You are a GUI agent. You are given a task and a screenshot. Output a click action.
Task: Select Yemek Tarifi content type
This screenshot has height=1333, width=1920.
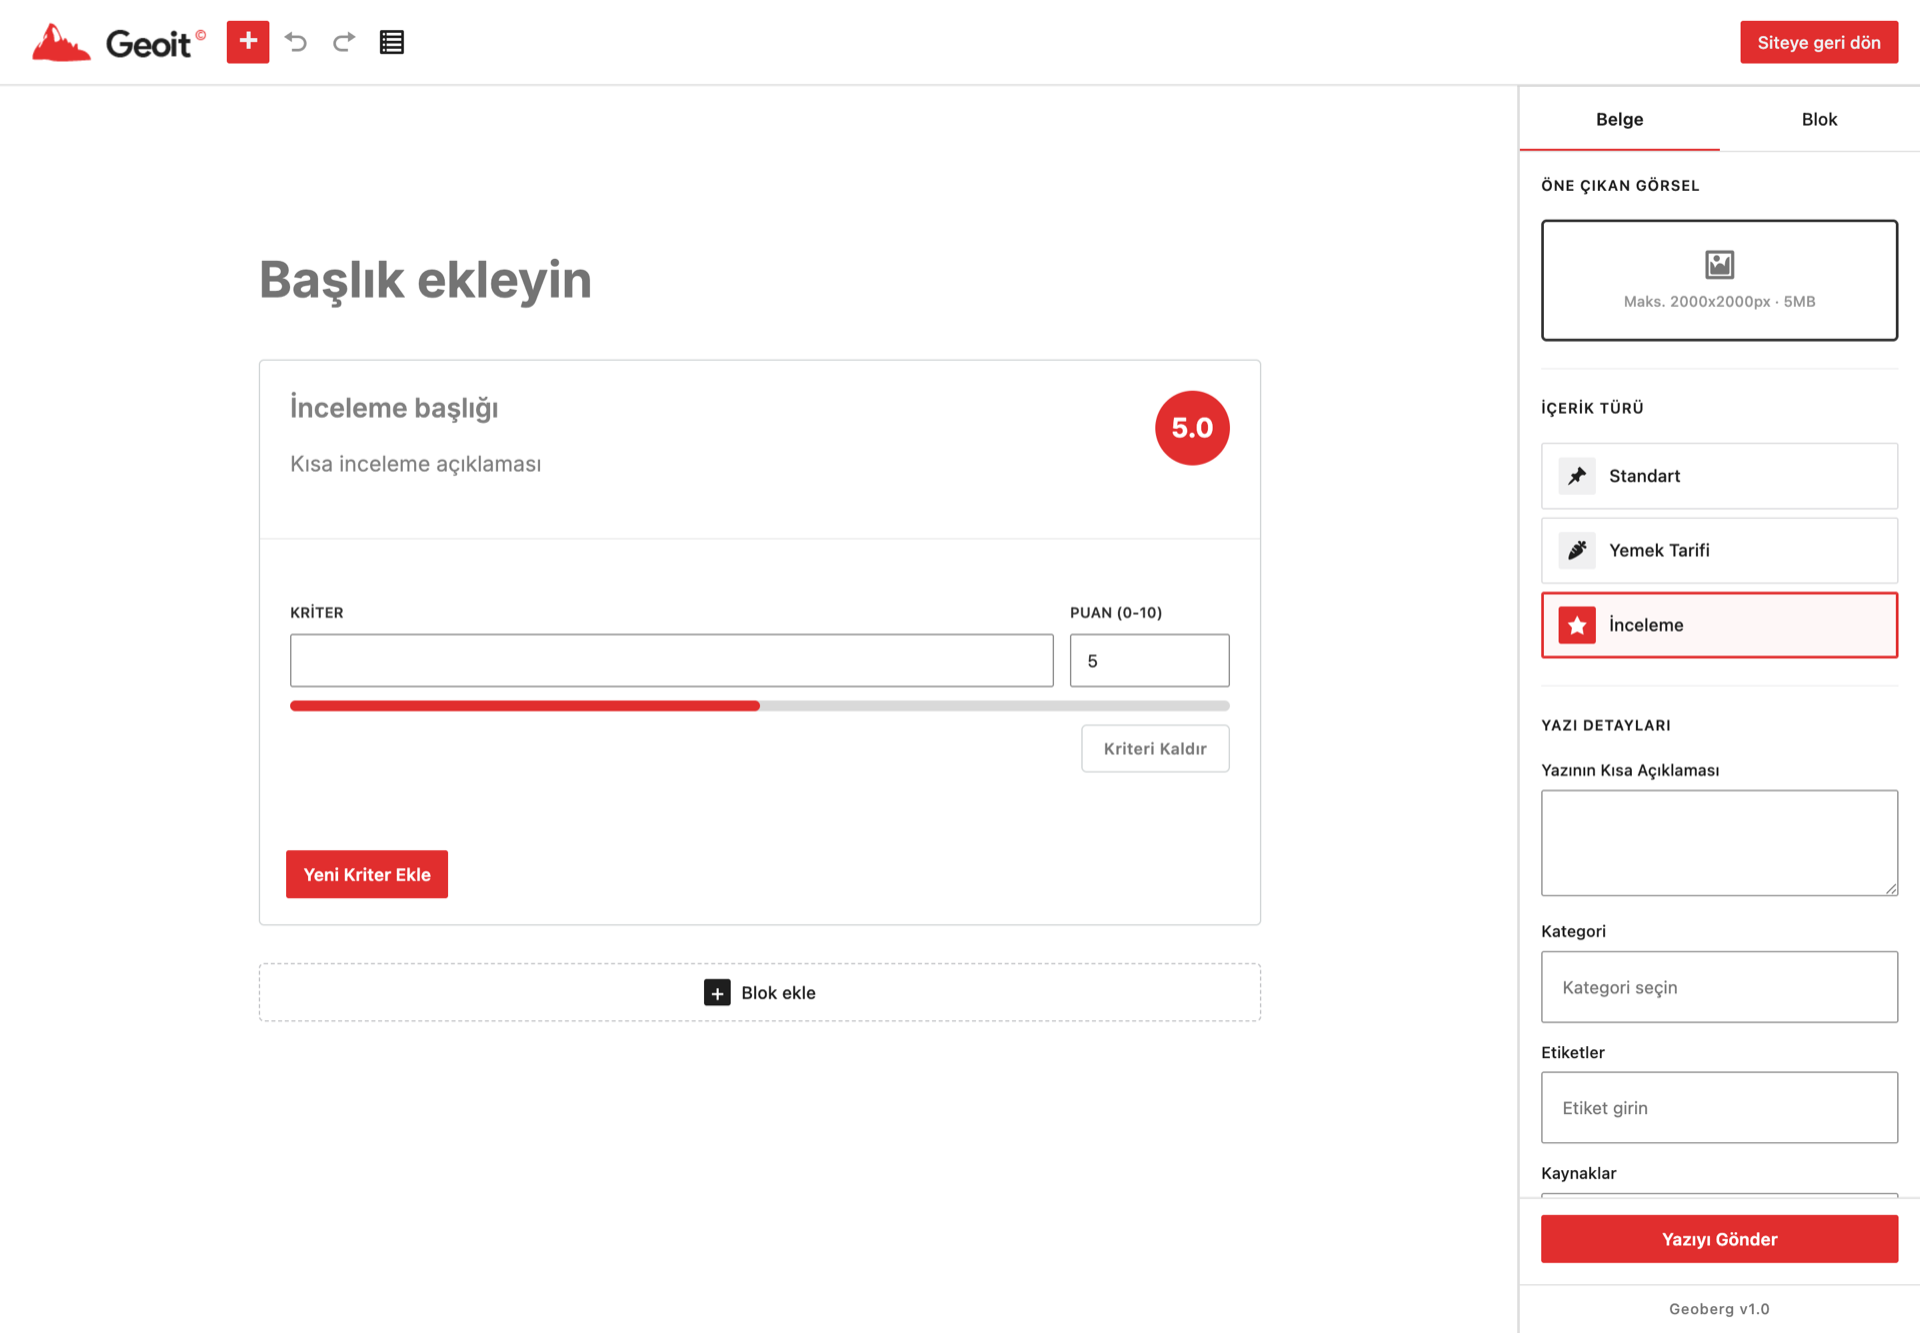click(x=1719, y=550)
